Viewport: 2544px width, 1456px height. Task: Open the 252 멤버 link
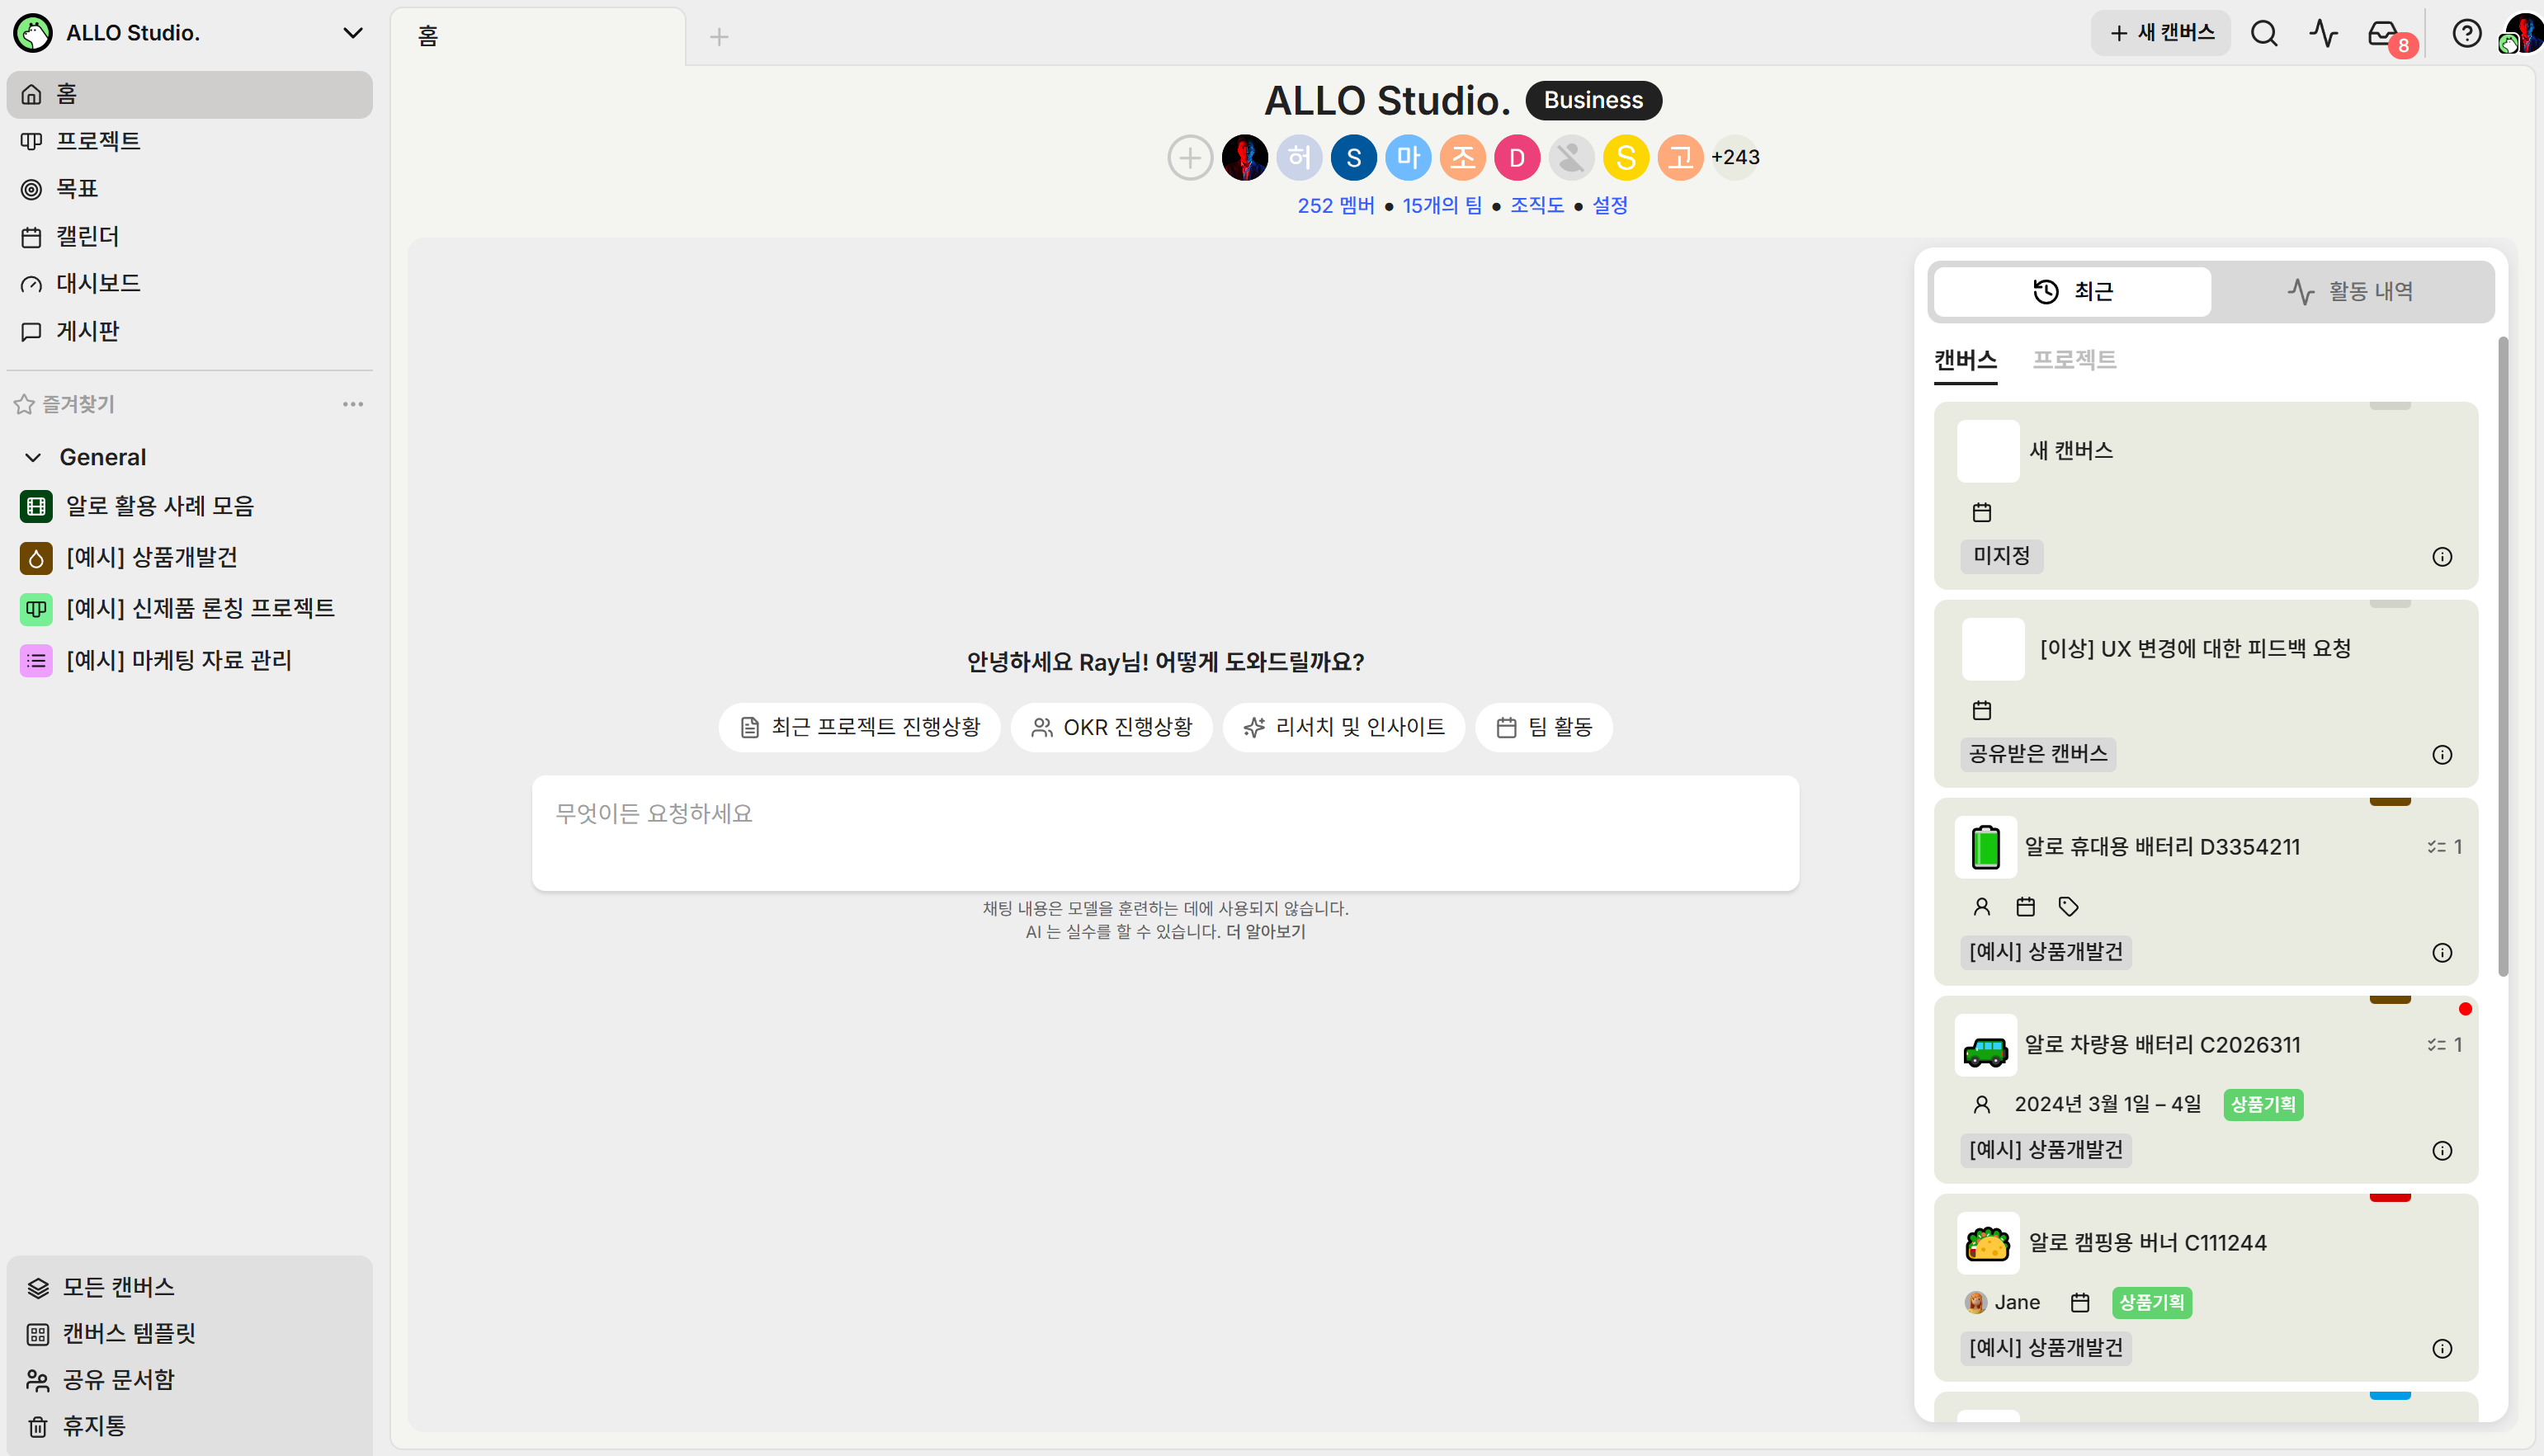pyautogui.click(x=1336, y=205)
